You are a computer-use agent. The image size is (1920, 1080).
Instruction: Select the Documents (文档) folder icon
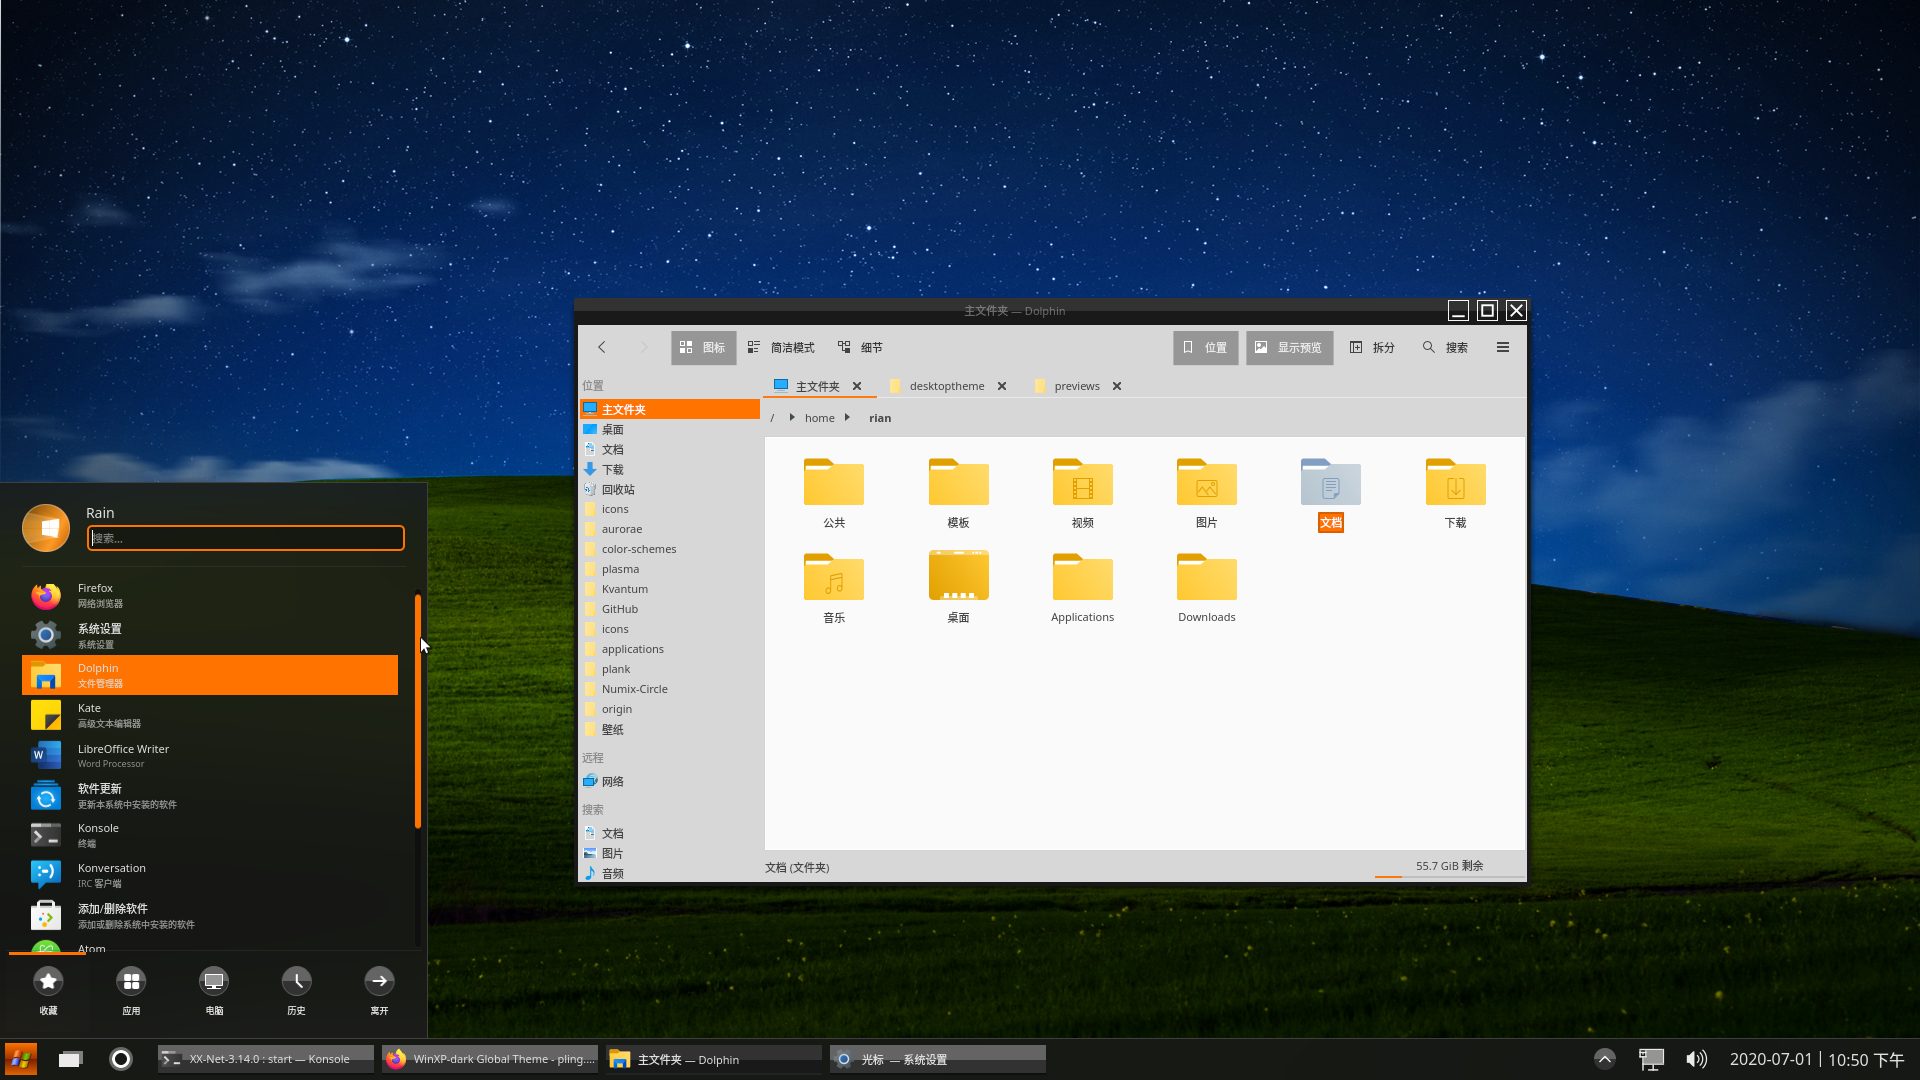click(1330, 483)
